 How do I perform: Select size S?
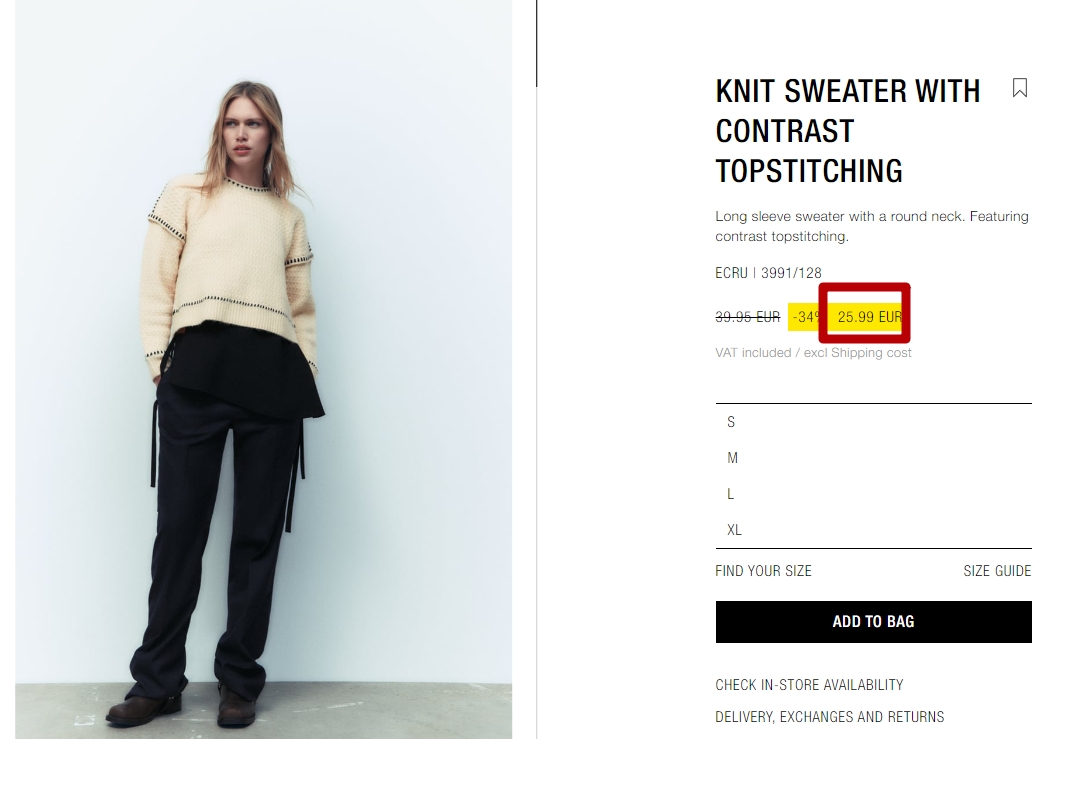pos(874,422)
